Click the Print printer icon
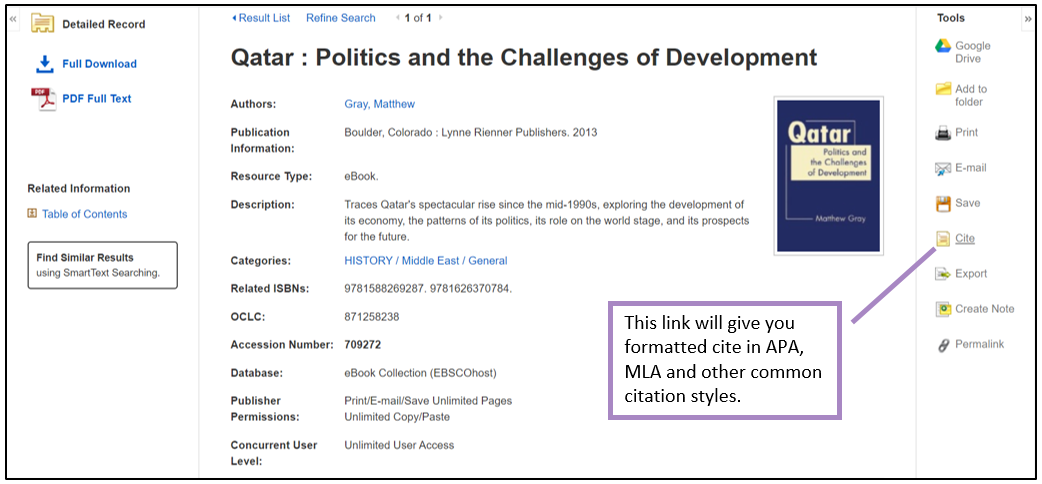Screen dimensions: 1042x484 (x=942, y=133)
